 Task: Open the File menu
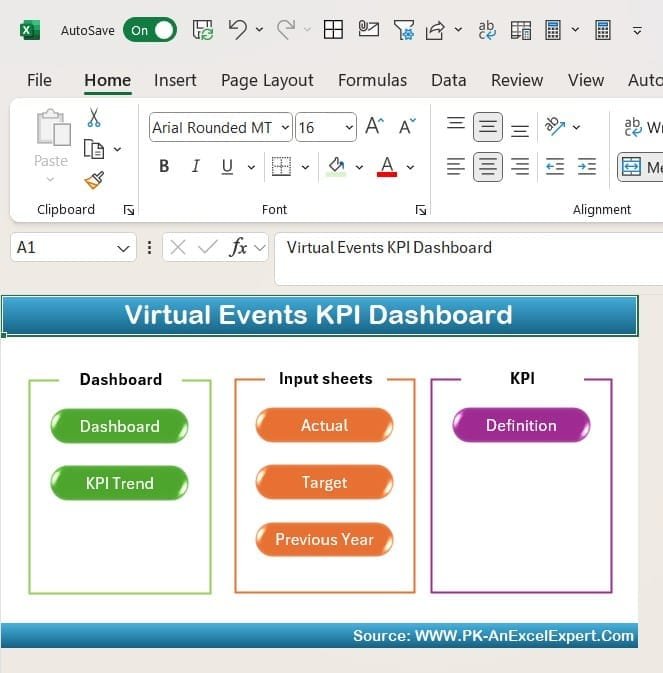(x=39, y=80)
